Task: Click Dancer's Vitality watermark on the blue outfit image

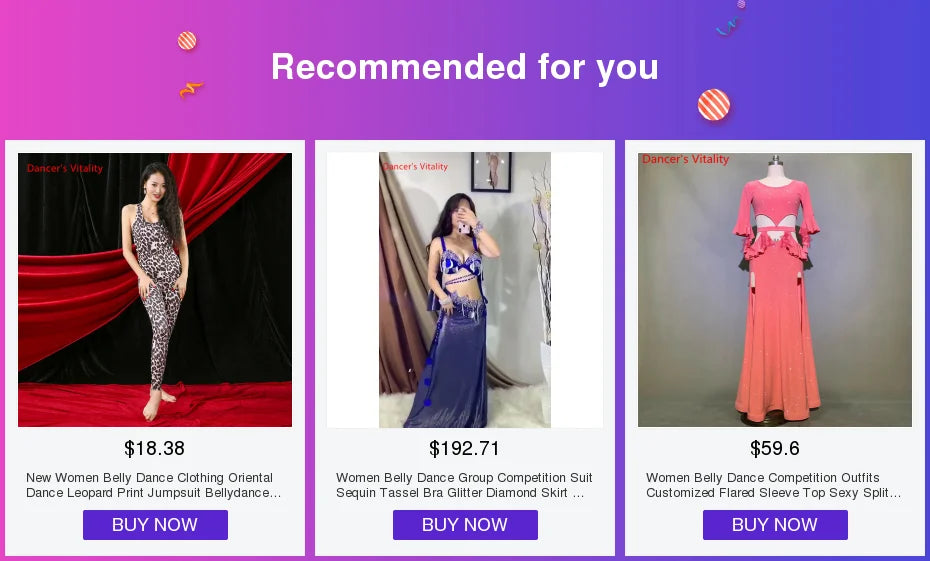Action: click(x=415, y=166)
